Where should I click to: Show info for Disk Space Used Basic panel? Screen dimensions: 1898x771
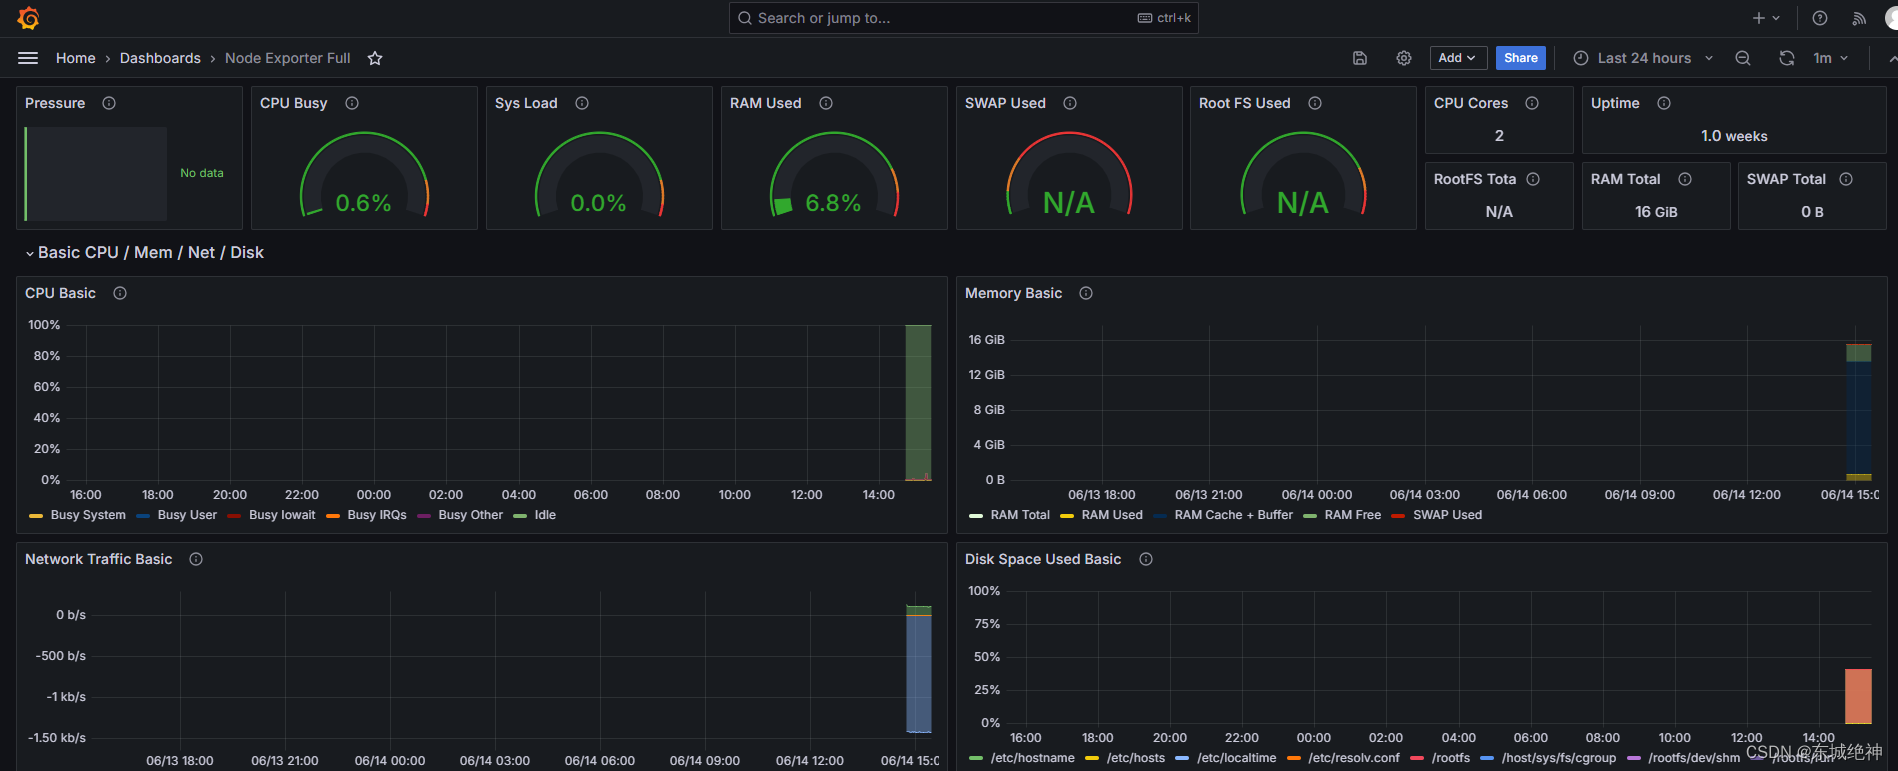click(1146, 559)
